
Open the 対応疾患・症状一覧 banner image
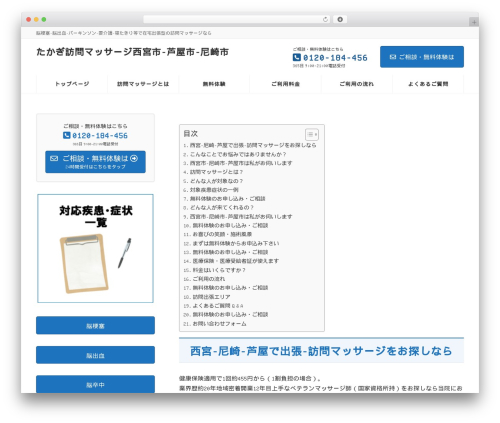pos(95,248)
